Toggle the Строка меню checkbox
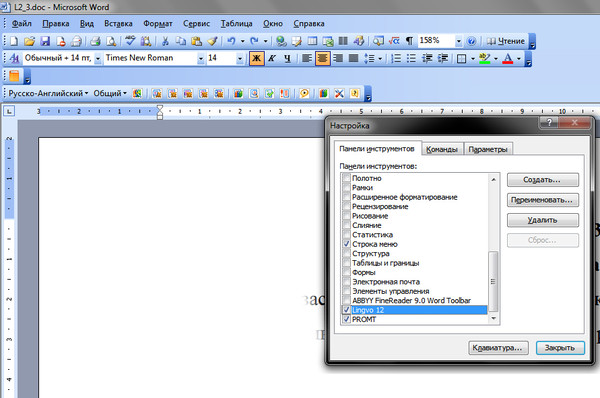 tap(347, 244)
